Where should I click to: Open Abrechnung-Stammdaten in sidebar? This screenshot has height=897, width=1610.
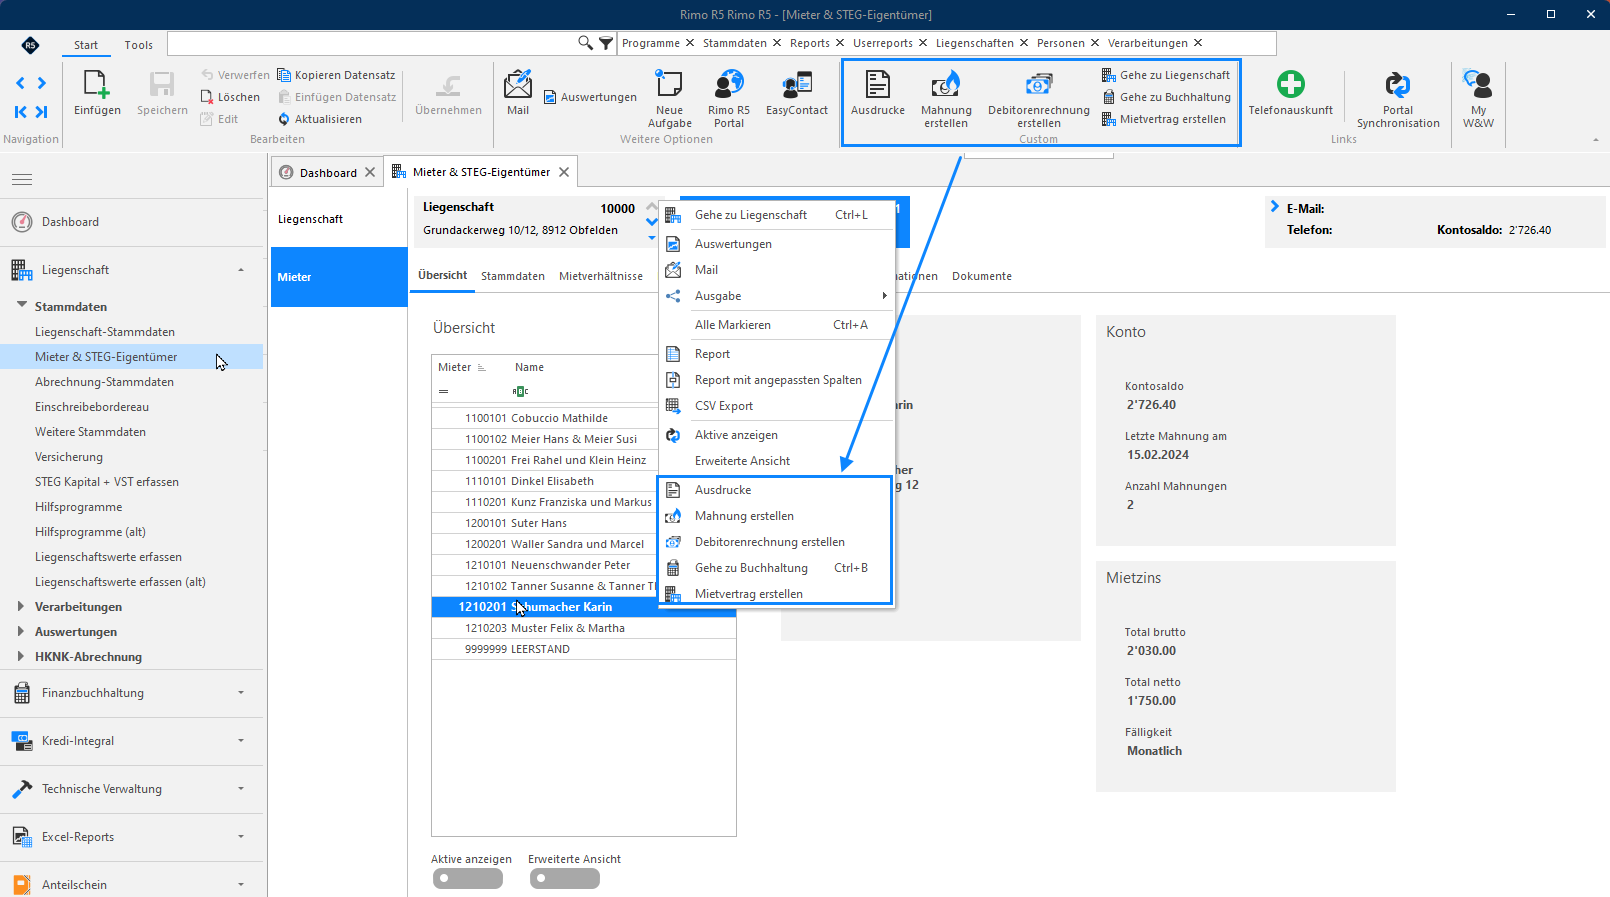104,382
